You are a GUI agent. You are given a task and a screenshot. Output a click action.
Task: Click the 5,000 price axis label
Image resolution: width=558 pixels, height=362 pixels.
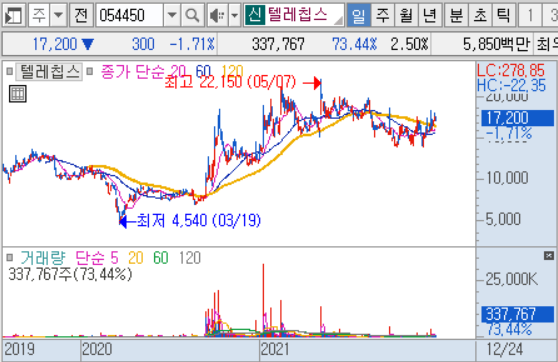503,219
